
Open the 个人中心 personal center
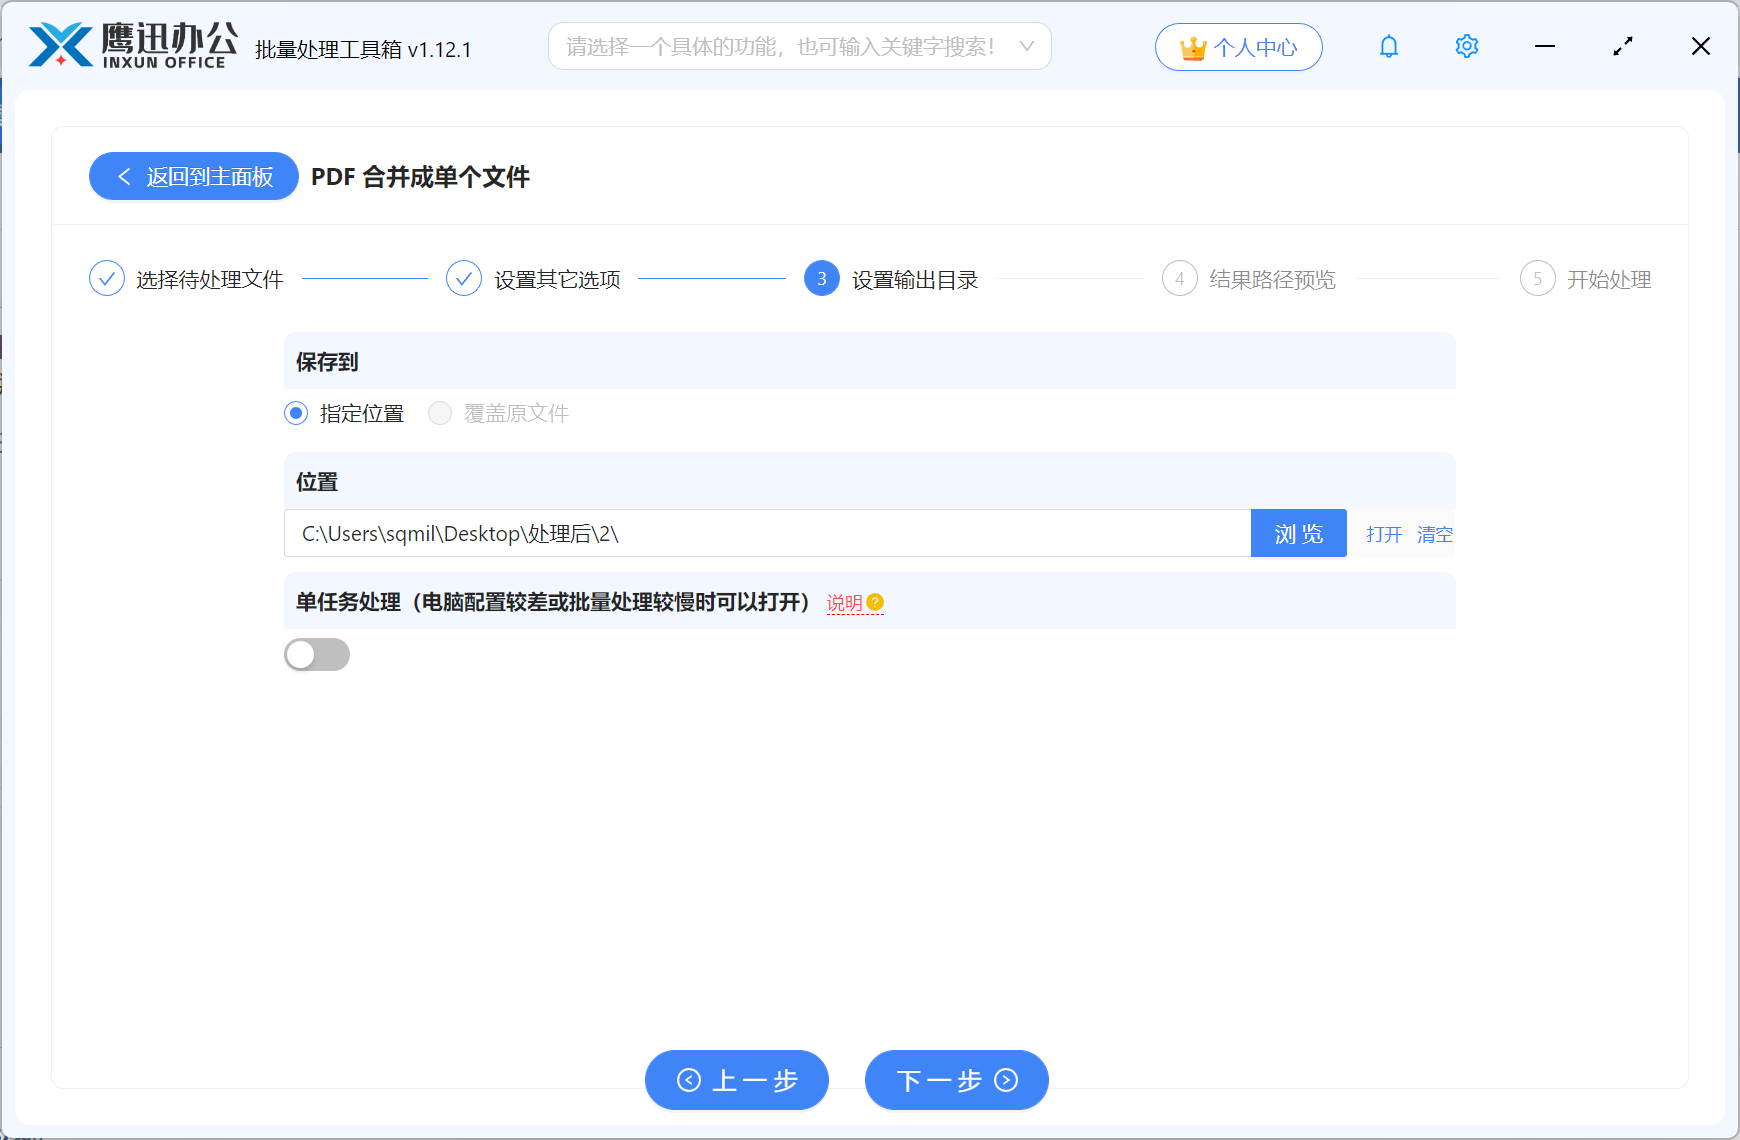click(x=1238, y=47)
